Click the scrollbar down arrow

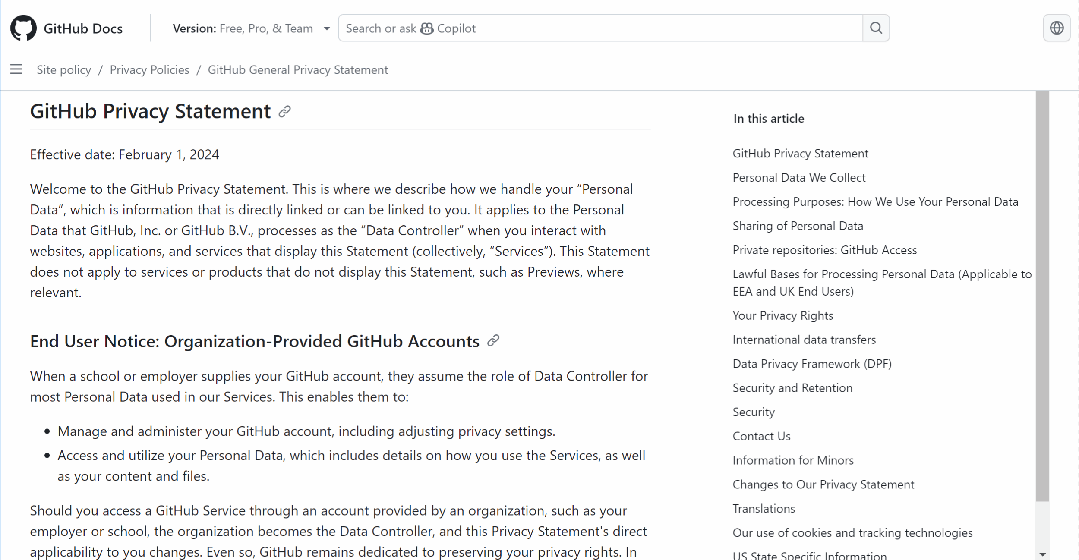pyautogui.click(x=1043, y=554)
